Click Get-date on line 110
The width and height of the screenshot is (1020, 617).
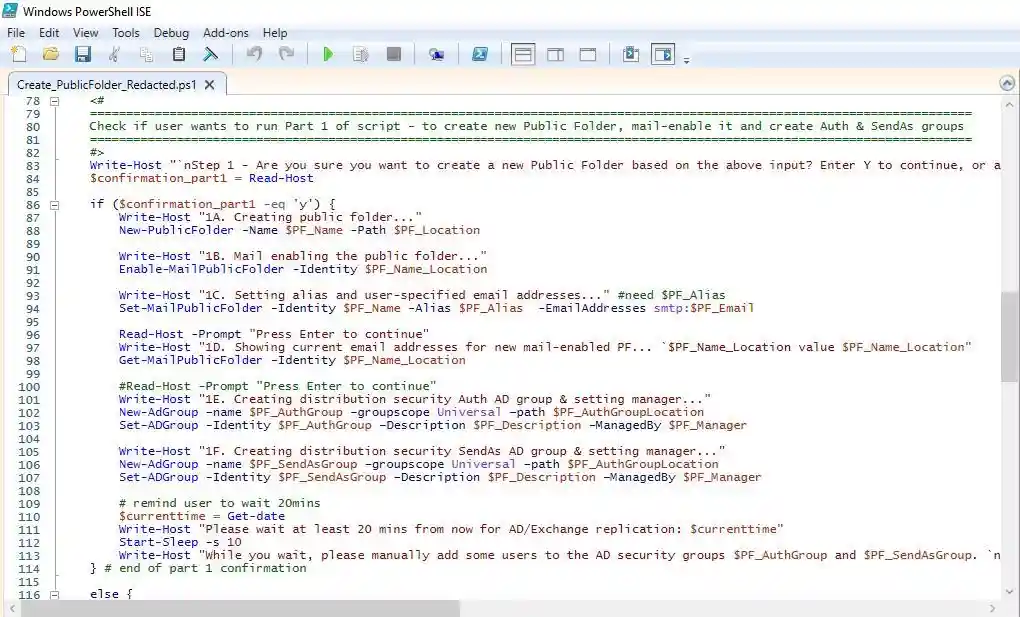[256, 516]
